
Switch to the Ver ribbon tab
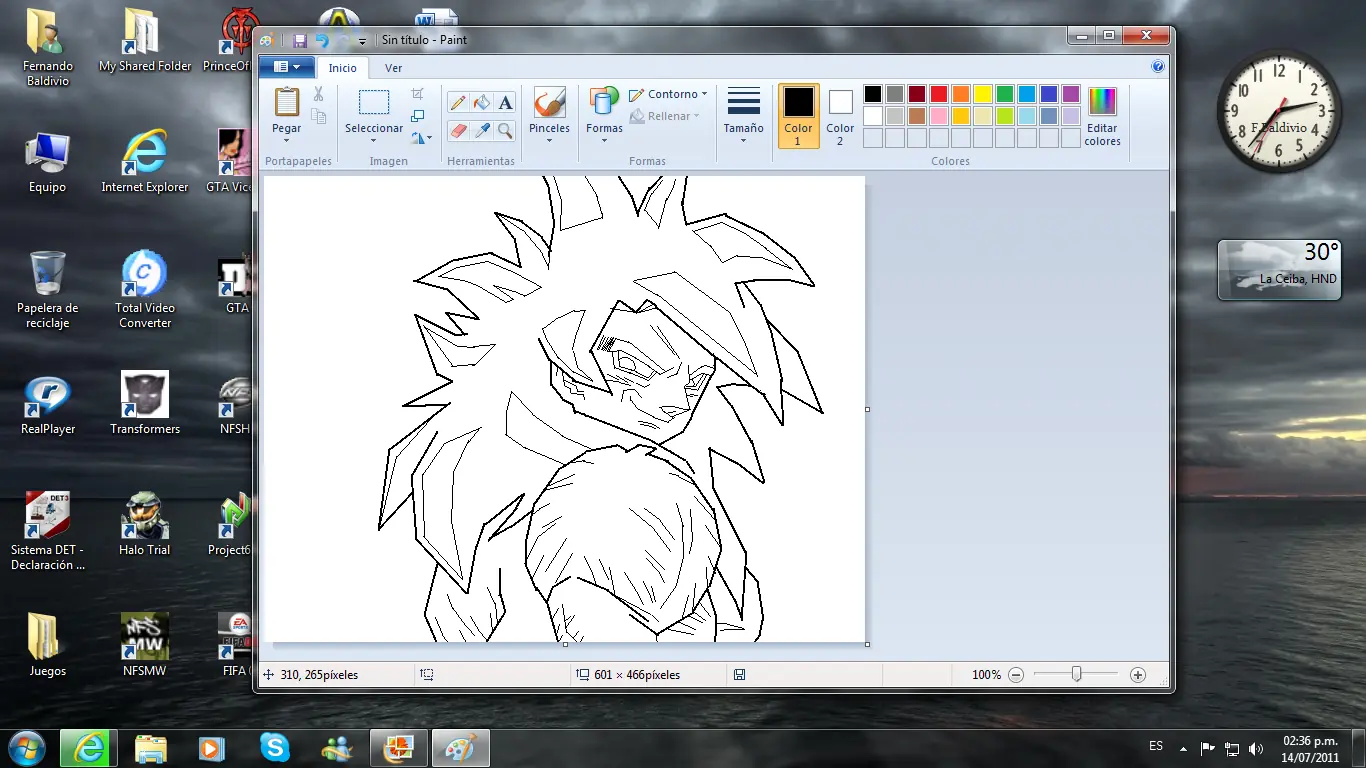394,68
